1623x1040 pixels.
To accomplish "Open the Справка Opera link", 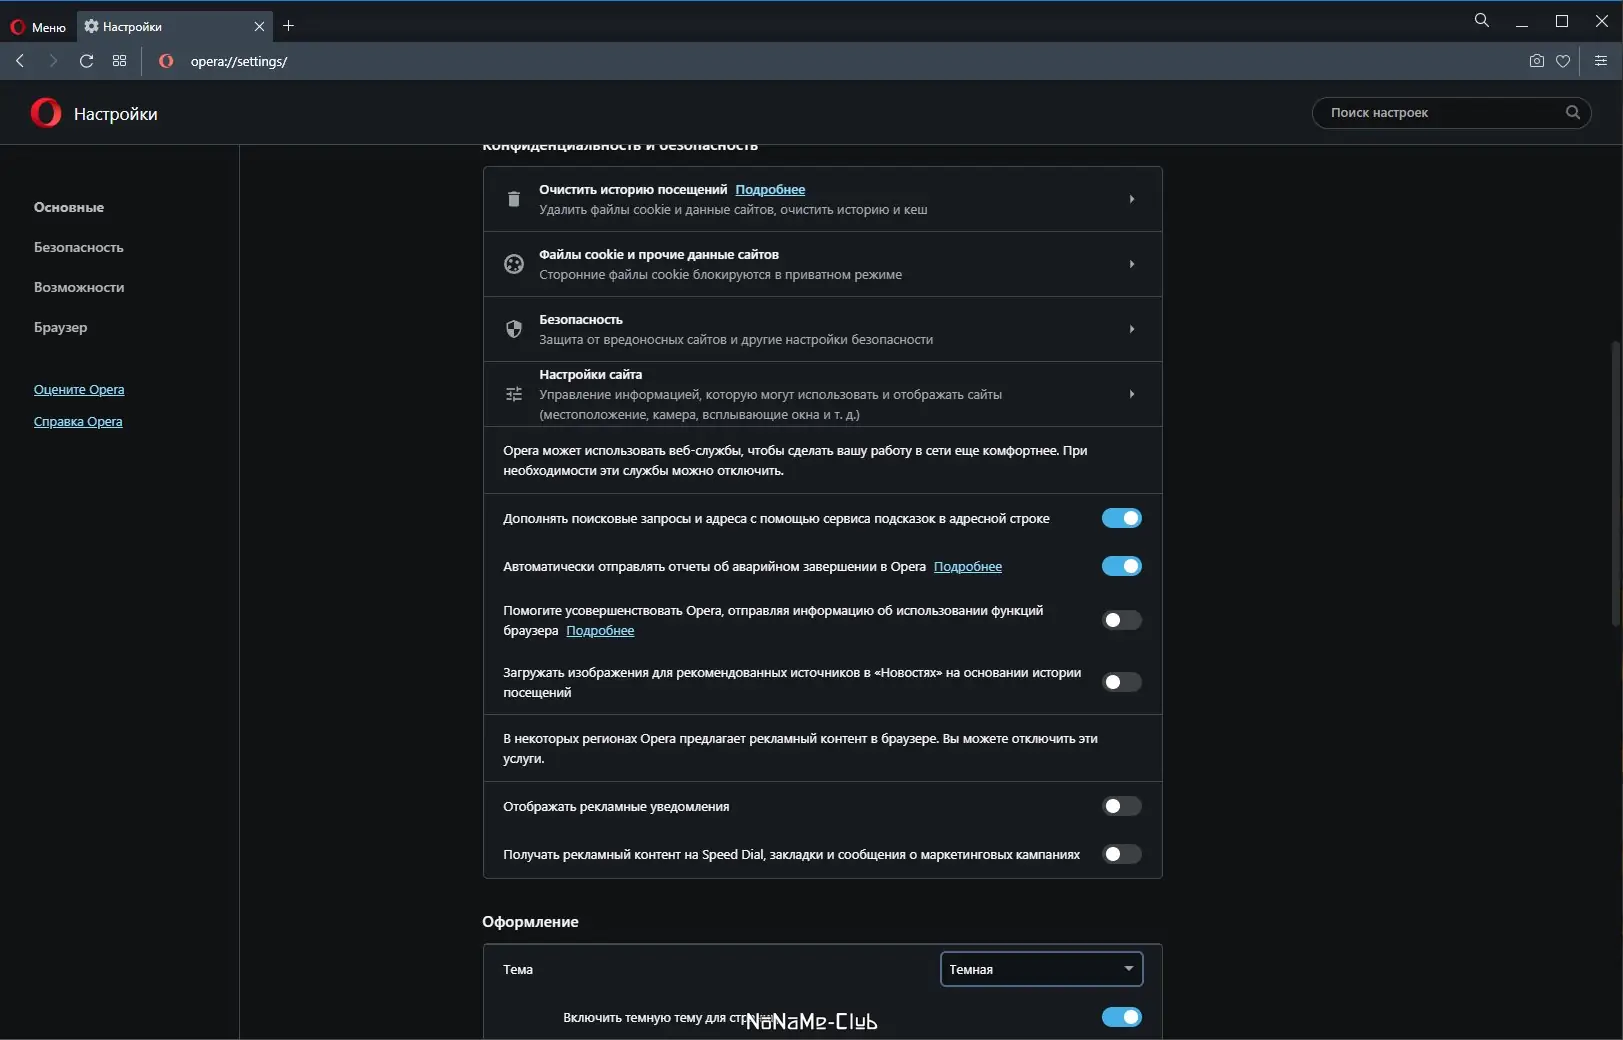I will pos(78,422).
